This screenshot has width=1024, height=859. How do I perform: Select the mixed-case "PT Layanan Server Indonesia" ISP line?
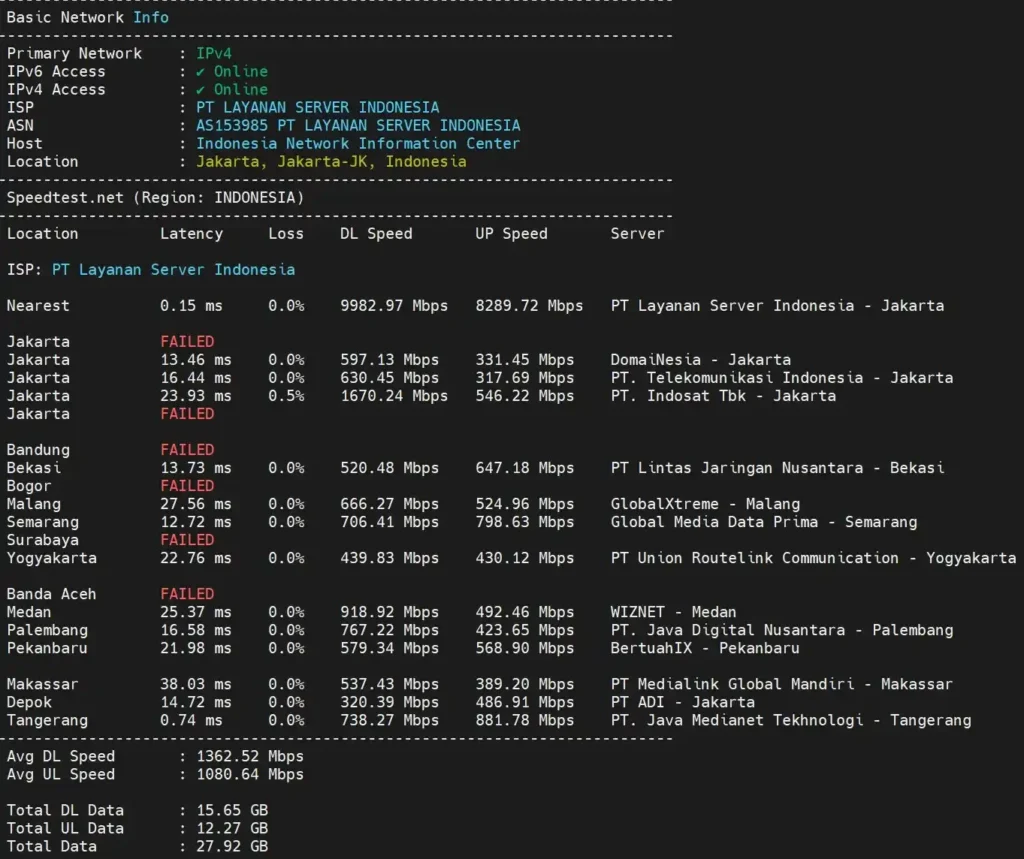point(174,270)
